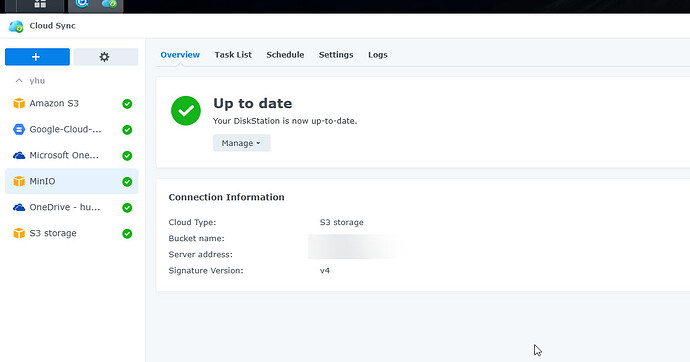Click the 'S3 storage' cloud type value
The height and width of the screenshot is (362, 690).
(341, 222)
